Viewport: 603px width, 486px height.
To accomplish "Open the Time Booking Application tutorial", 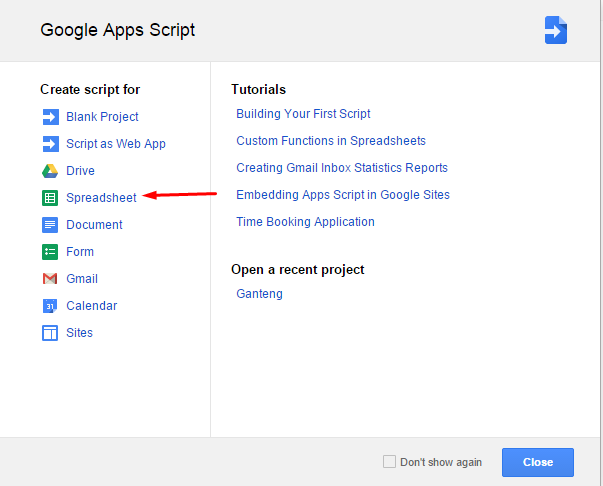I will click(x=305, y=222).
